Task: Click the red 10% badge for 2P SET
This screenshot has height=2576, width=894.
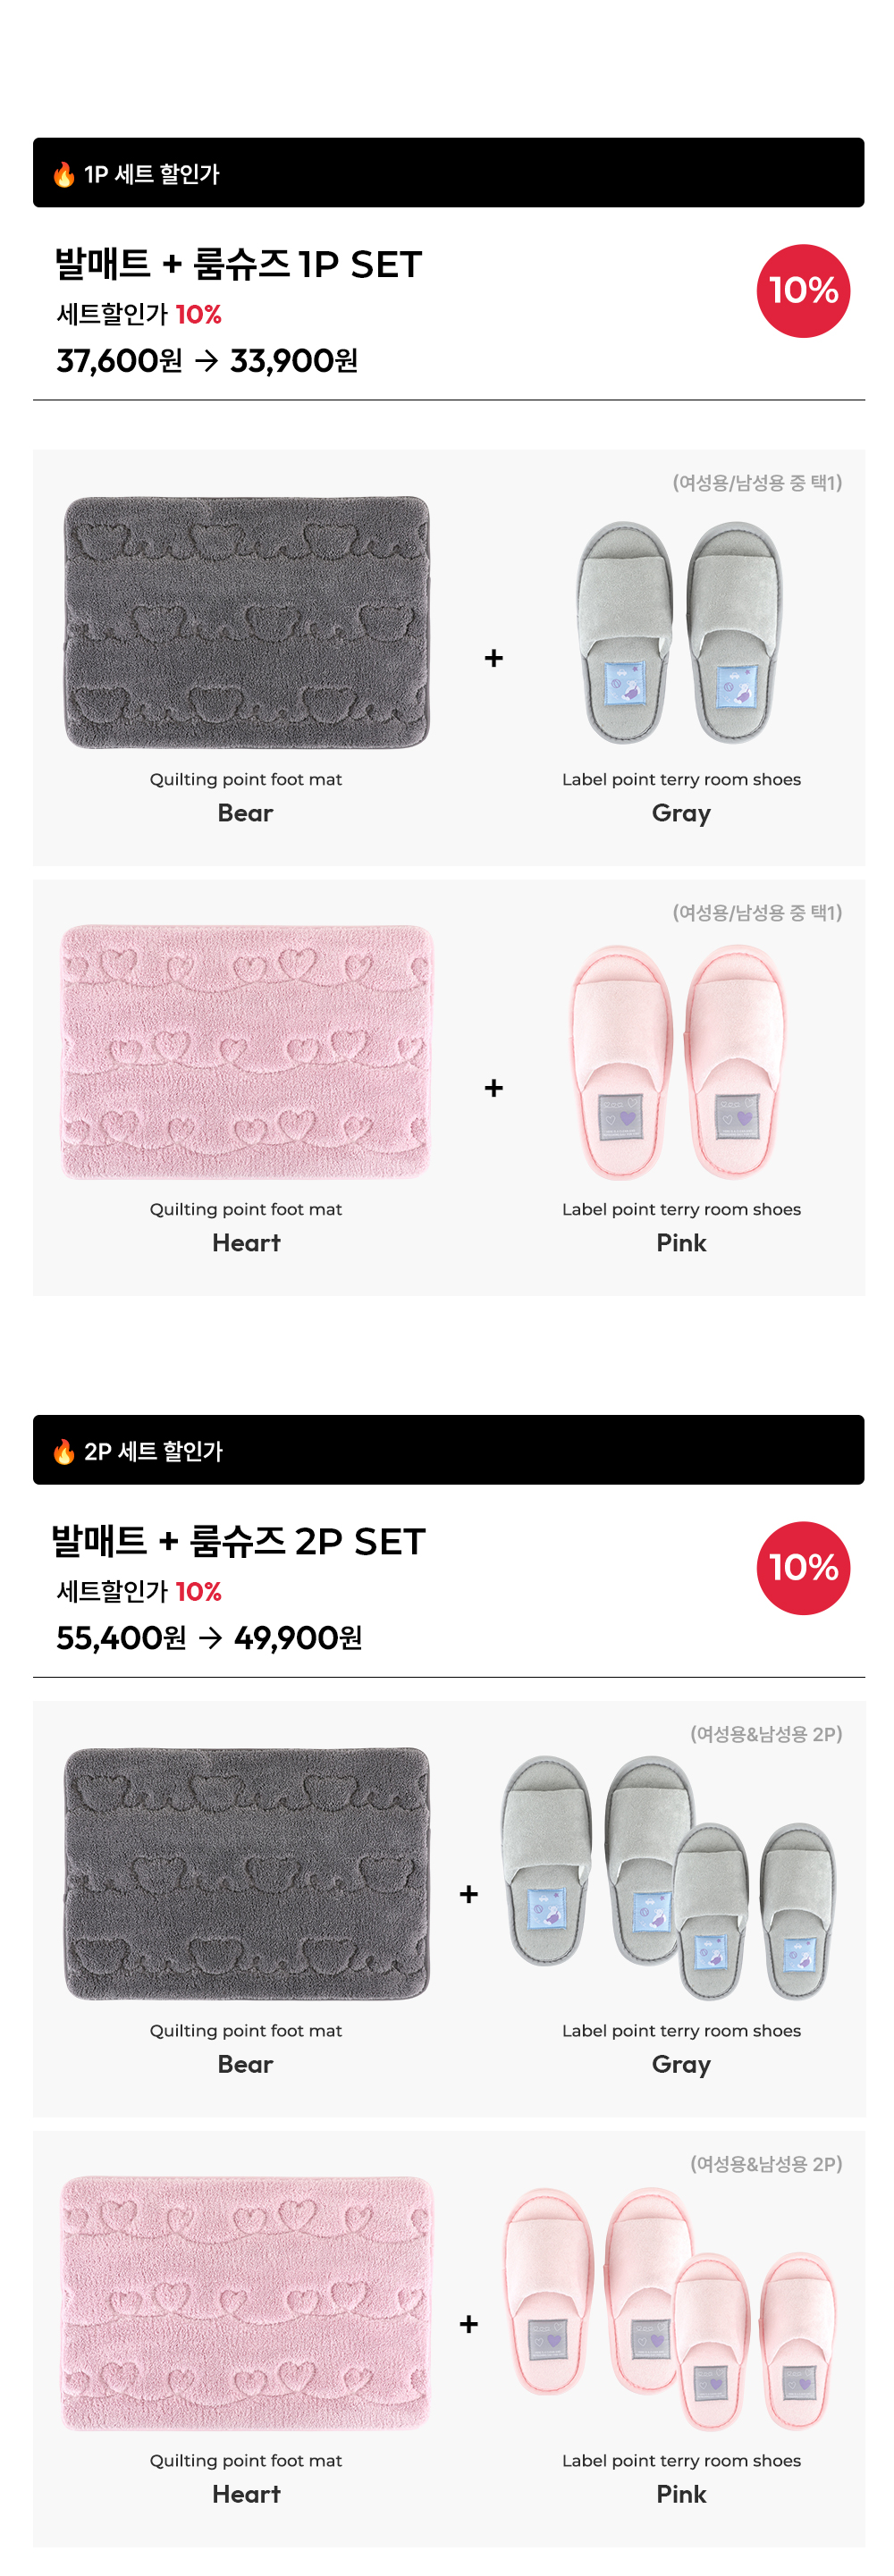Action: (x=803, y=1567)
